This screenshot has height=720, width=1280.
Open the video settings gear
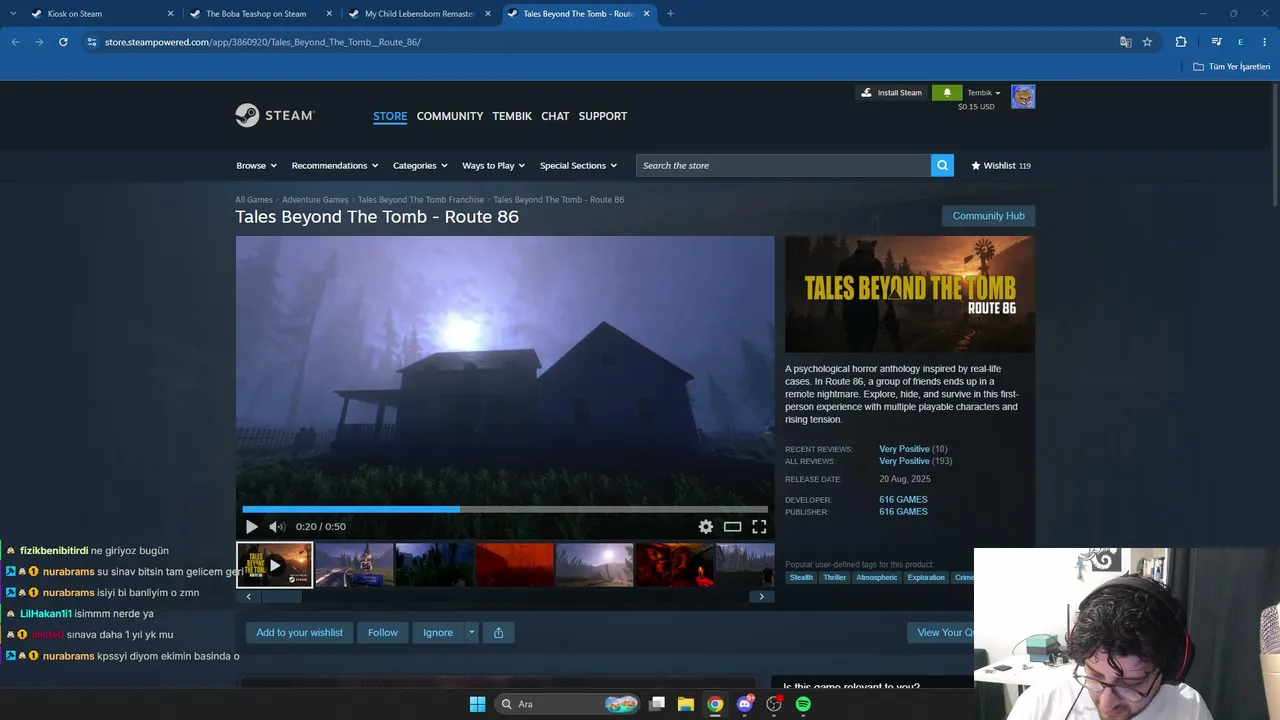(706, 527)
